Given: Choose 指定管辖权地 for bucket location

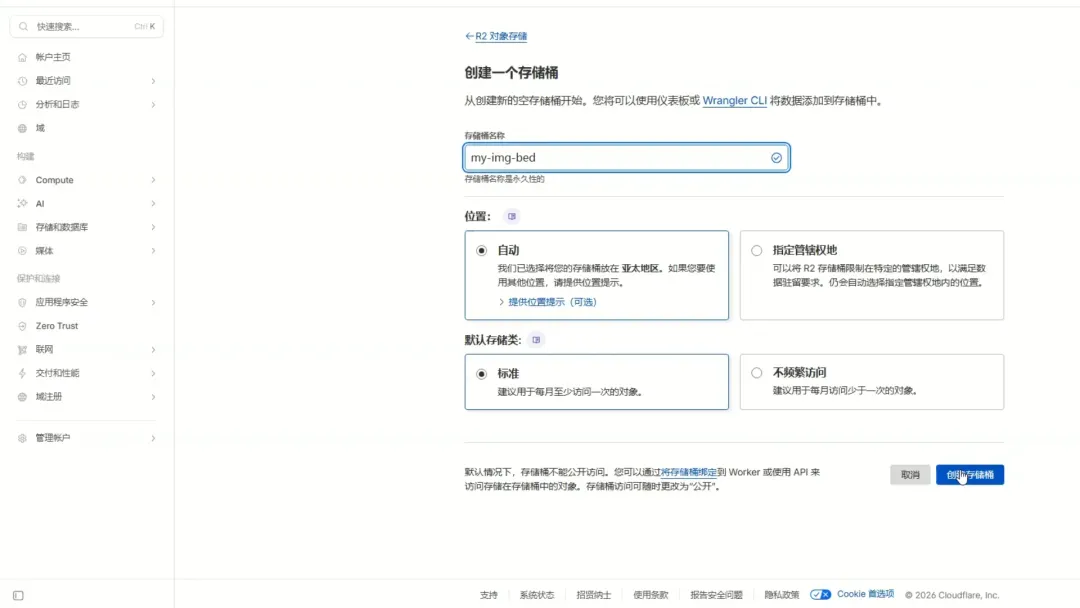Looking at the screenshot, I should coord(757,250).
